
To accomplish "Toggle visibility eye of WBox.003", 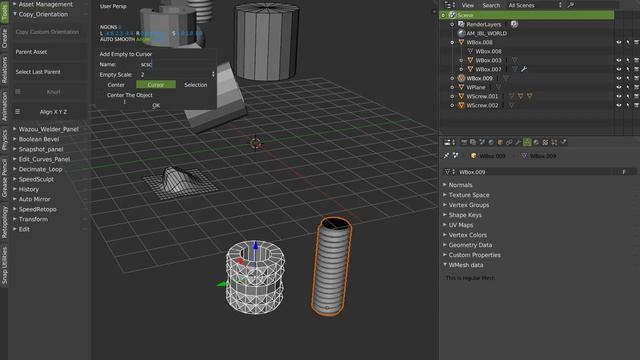I will pyautogui.click(x=619, y=60).
